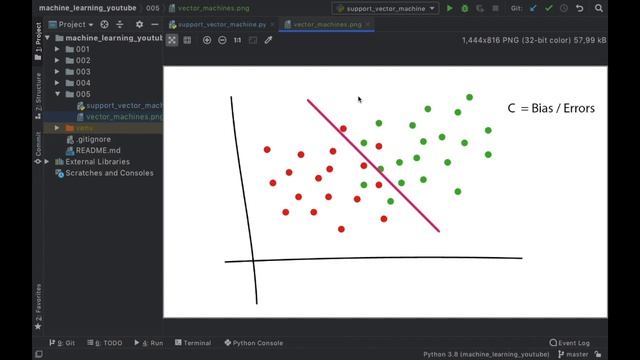Expand the 003 folder

click(57, 72)
